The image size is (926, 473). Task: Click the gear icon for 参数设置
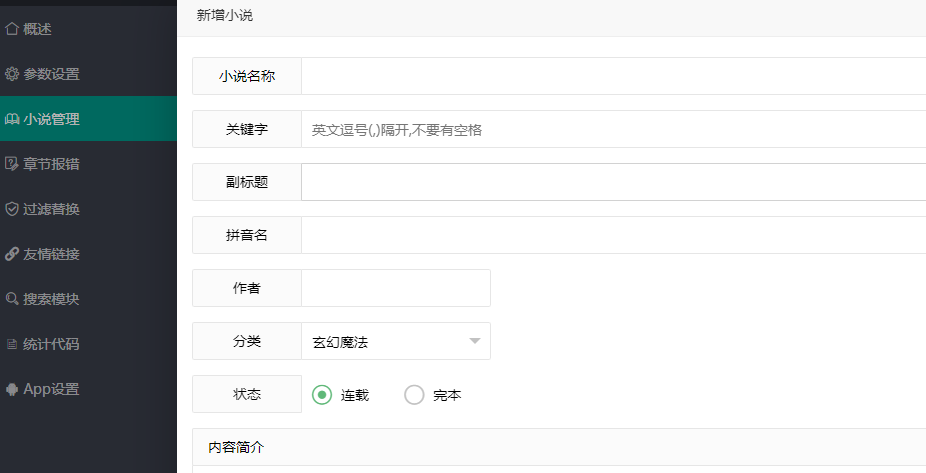pos(12,74)
